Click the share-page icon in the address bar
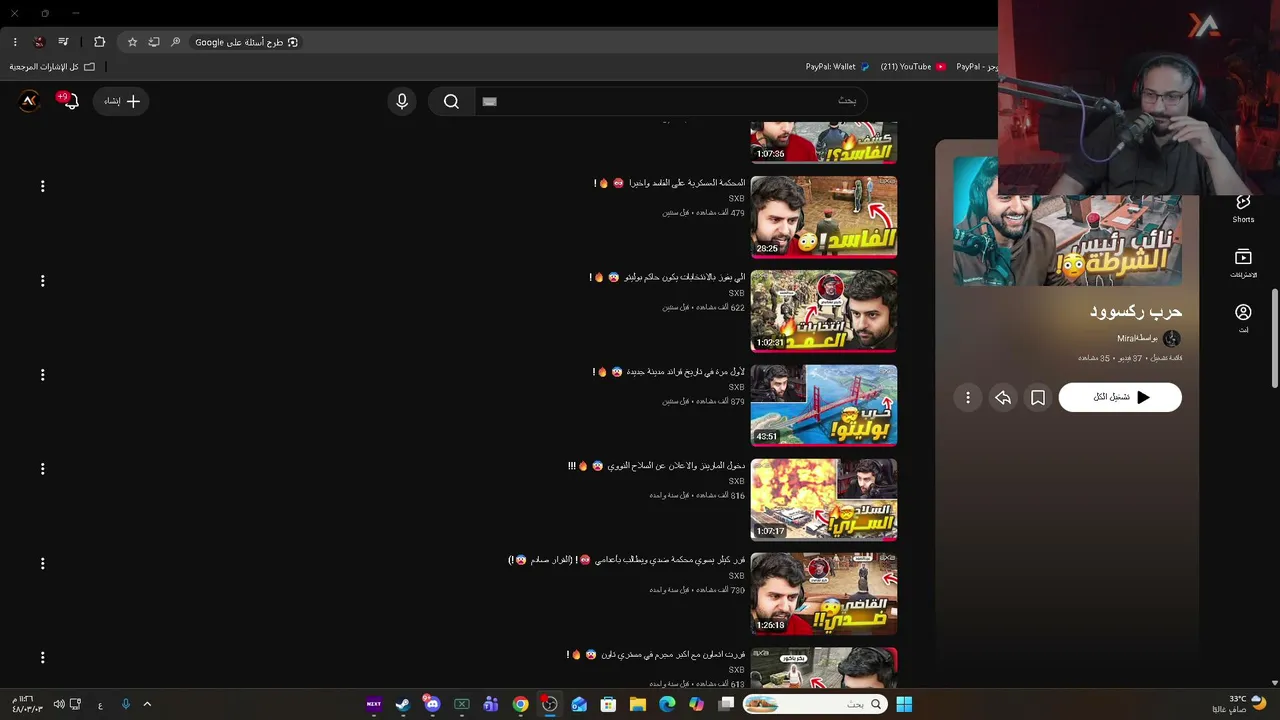Screen dimensions: 1280x720 tap(154, 42)
